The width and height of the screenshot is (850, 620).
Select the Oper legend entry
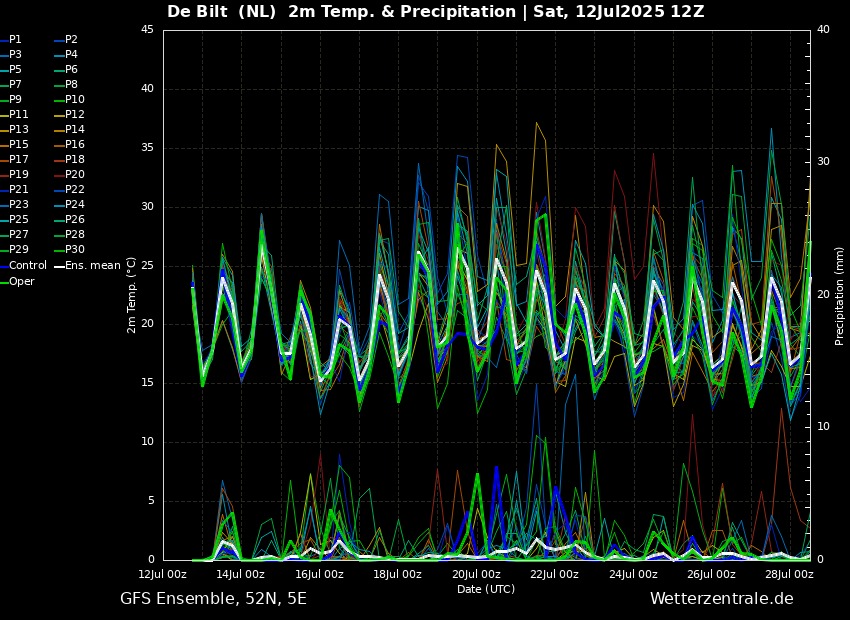[x=21, y=281]
